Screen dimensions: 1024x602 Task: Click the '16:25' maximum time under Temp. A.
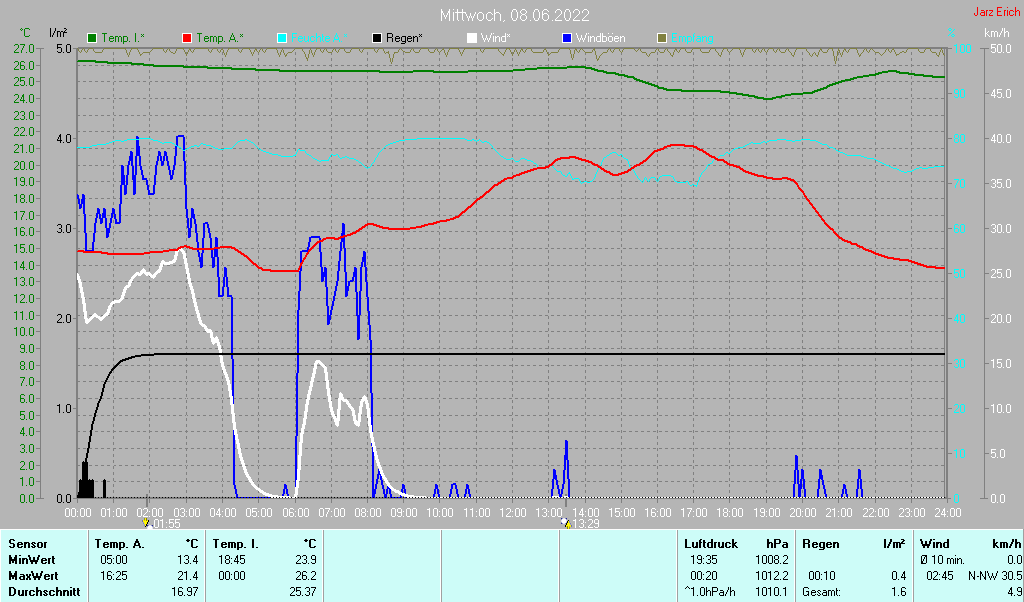[114, 577]
